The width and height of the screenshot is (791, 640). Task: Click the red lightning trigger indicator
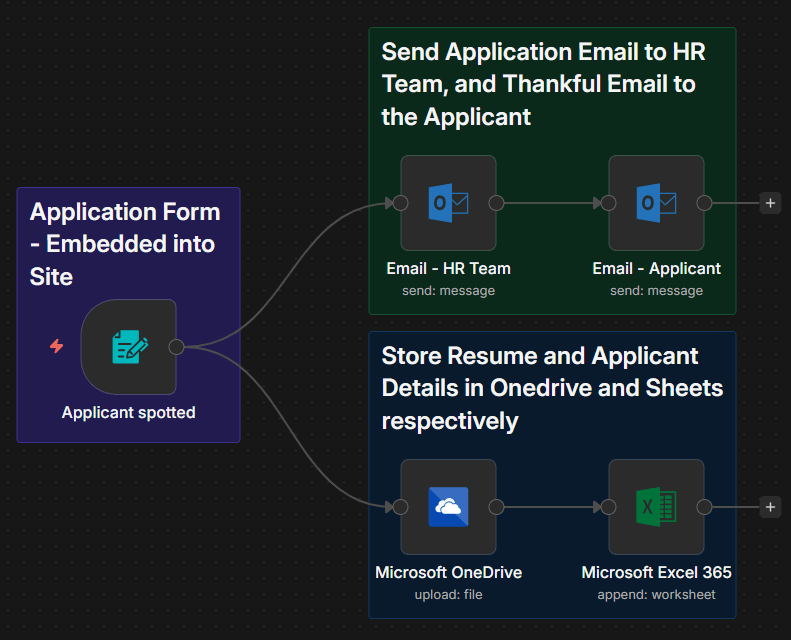tap(56, 346)
